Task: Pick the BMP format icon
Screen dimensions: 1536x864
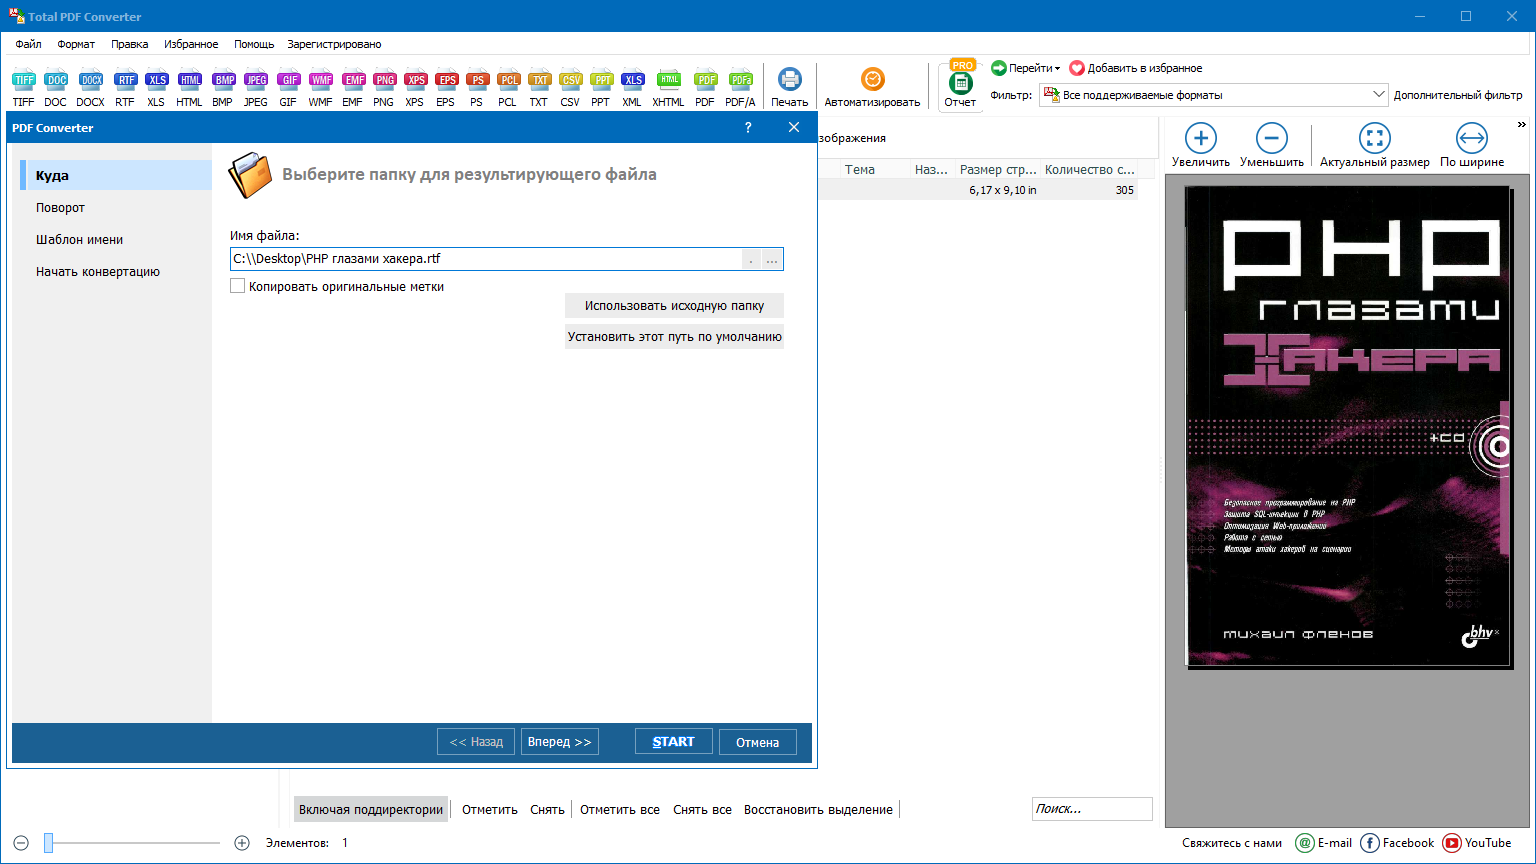Action: click(223, 80)
